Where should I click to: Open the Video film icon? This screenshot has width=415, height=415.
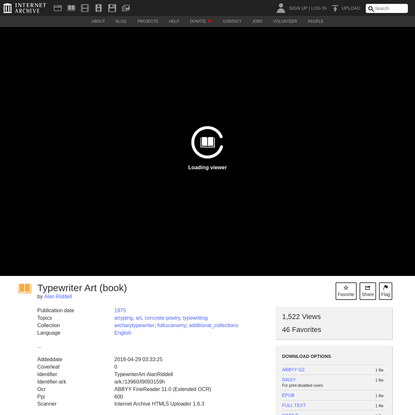(85, 8)
